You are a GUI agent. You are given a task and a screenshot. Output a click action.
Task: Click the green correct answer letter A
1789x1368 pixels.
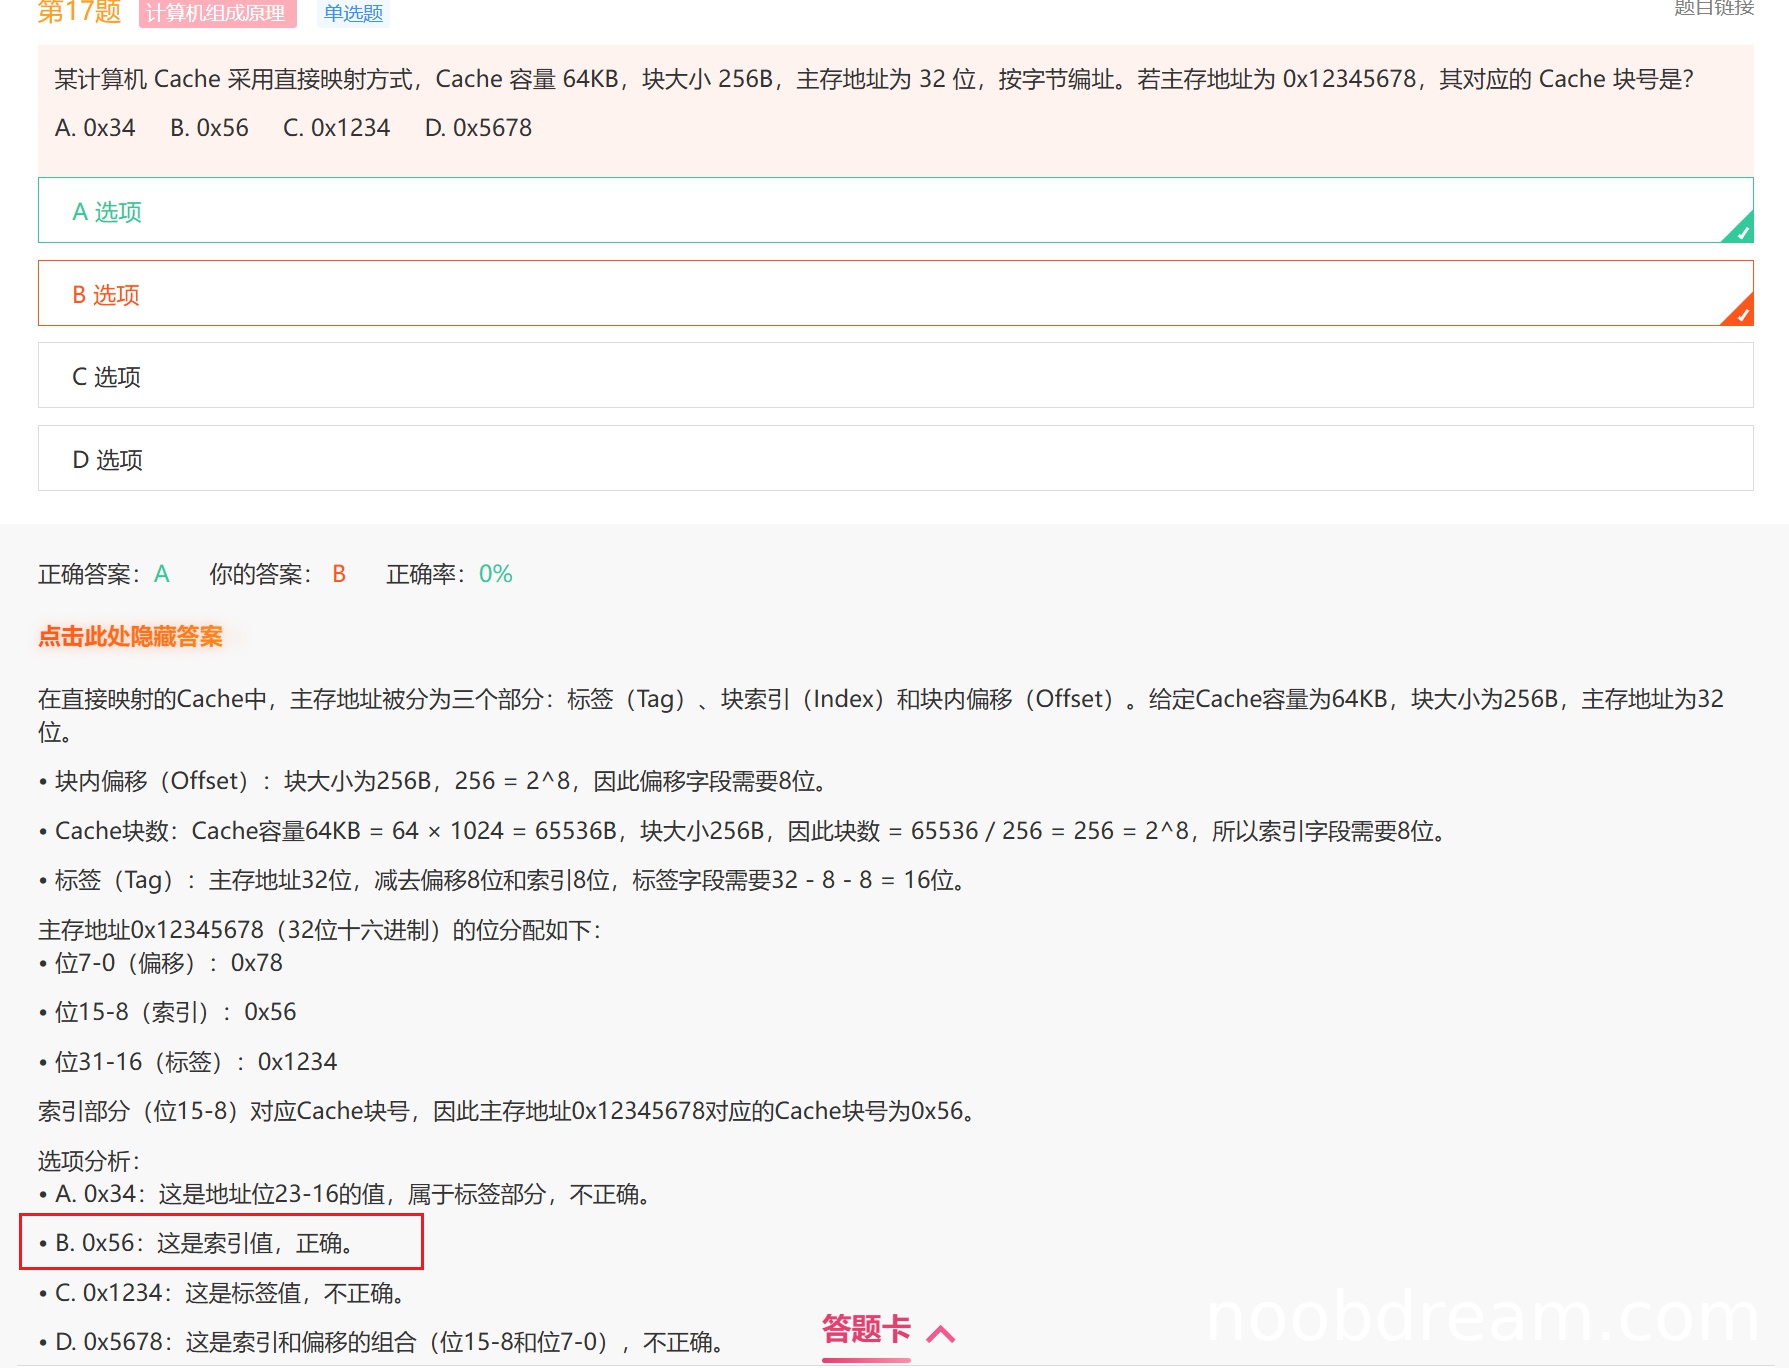162,574
